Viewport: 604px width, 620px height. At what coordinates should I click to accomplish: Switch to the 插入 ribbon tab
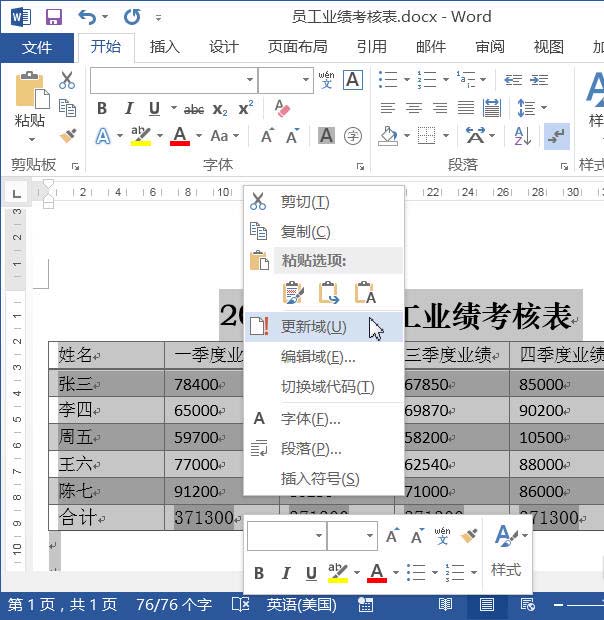(x=164, y=47)
